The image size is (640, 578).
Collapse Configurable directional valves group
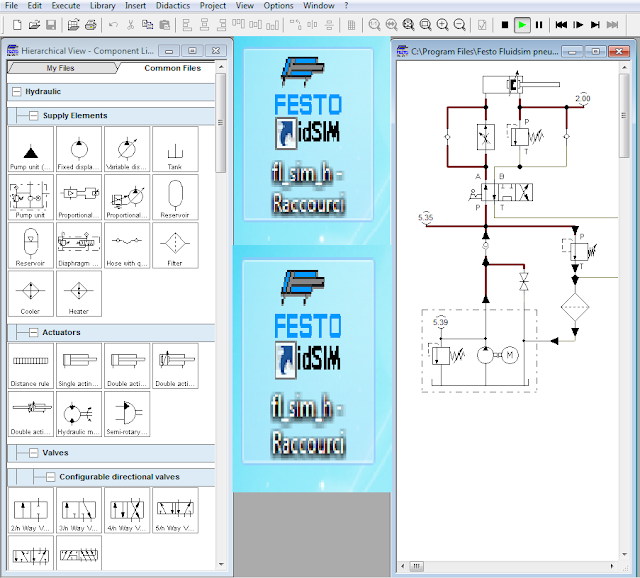click(50, 477)
